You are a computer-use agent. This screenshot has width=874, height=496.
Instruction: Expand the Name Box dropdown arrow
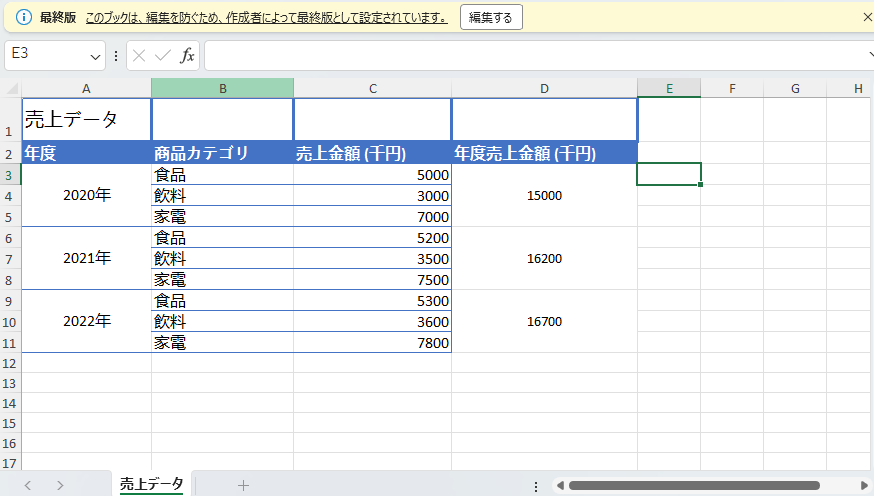pos(95,56)
